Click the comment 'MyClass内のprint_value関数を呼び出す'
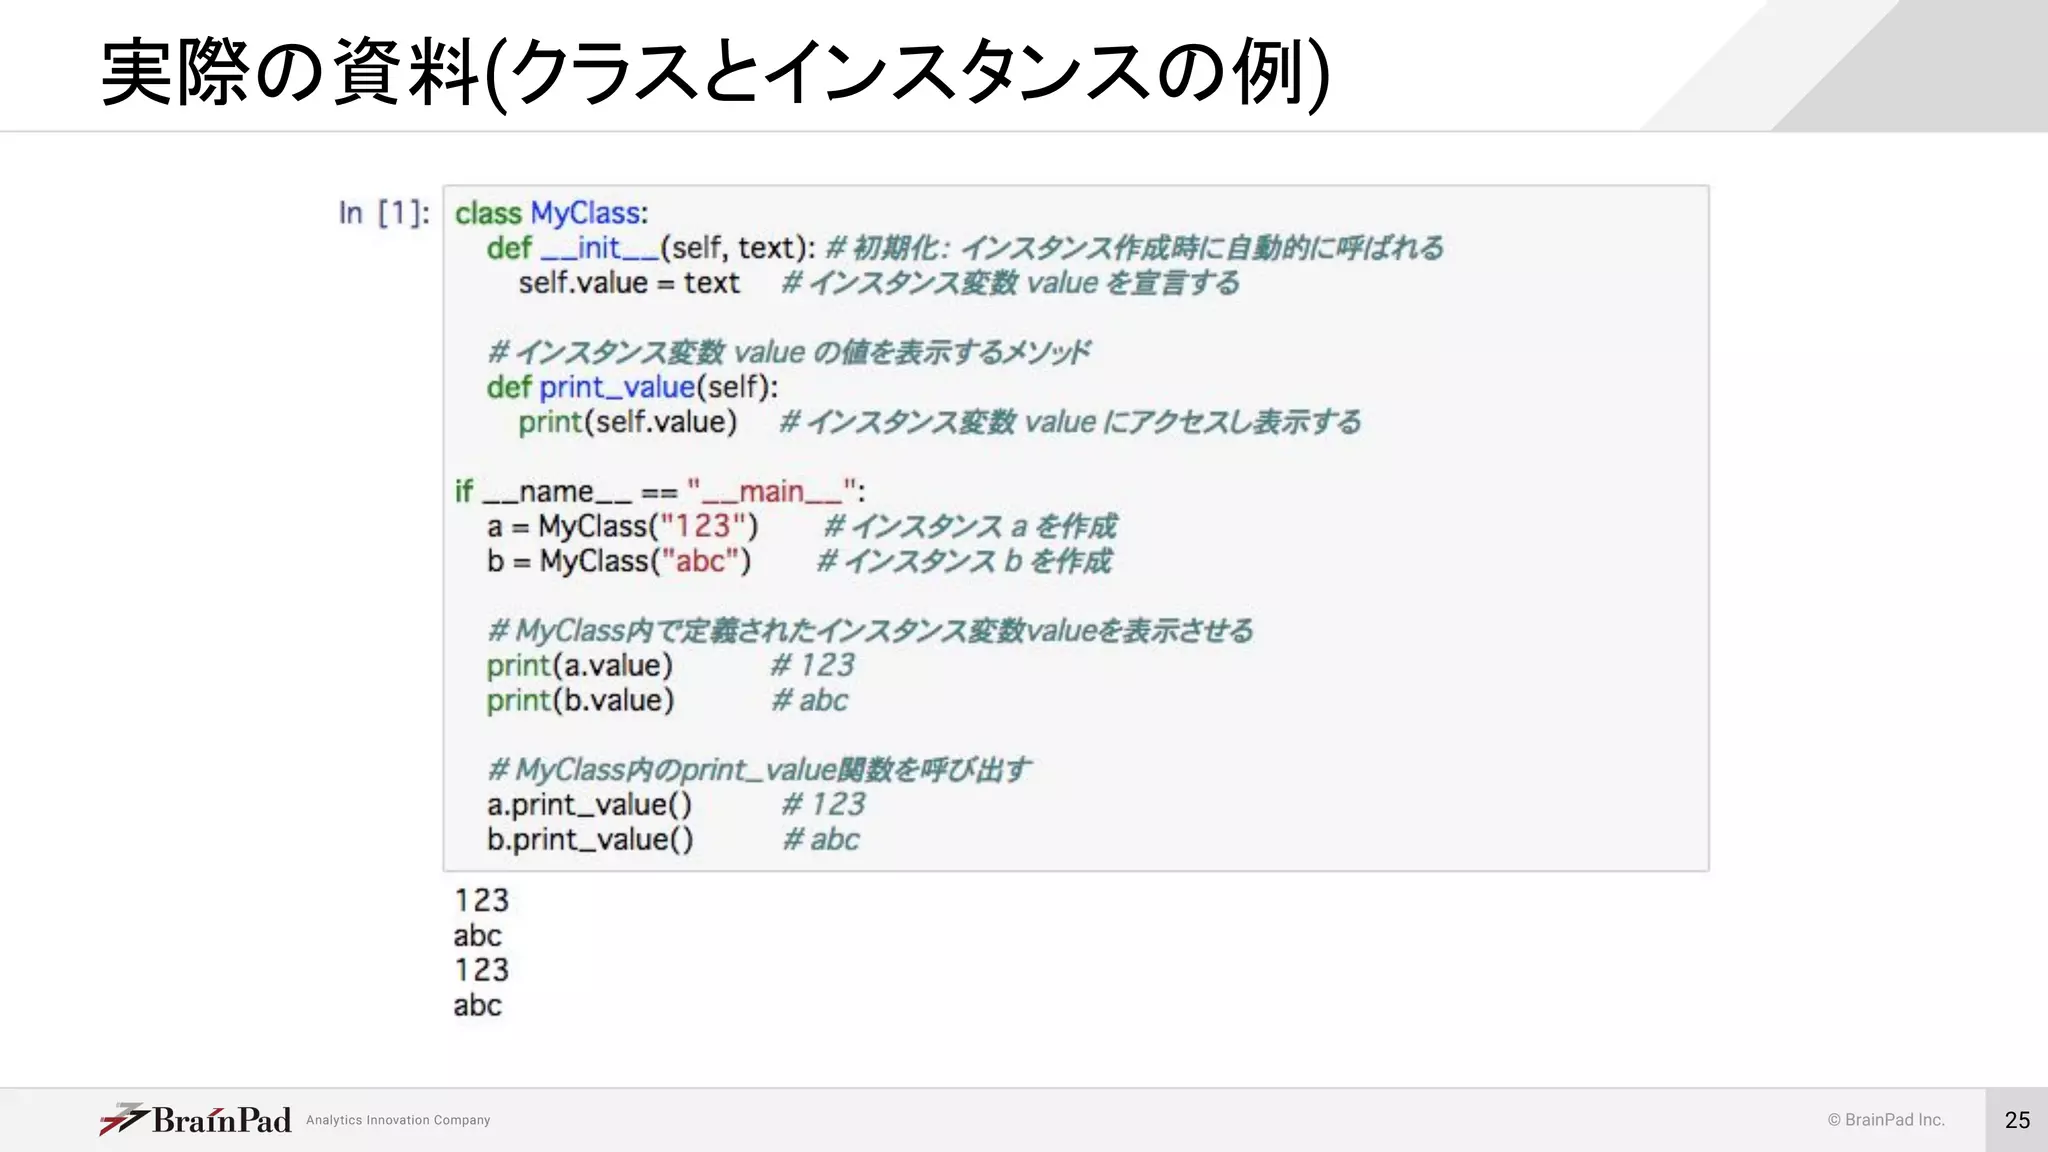Viewport: 2048px width, 1152px height. pyautogui.click(x=759, y=770)
